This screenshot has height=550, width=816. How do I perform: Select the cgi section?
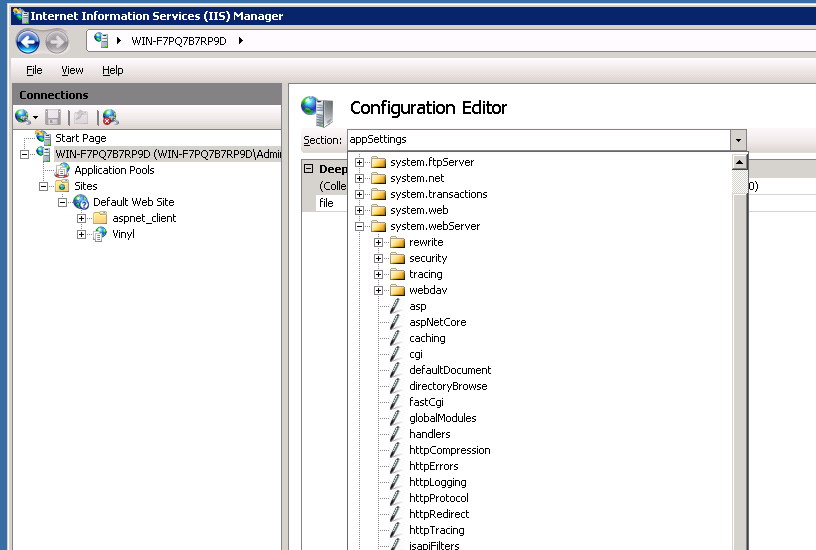[x=416, y=354]
